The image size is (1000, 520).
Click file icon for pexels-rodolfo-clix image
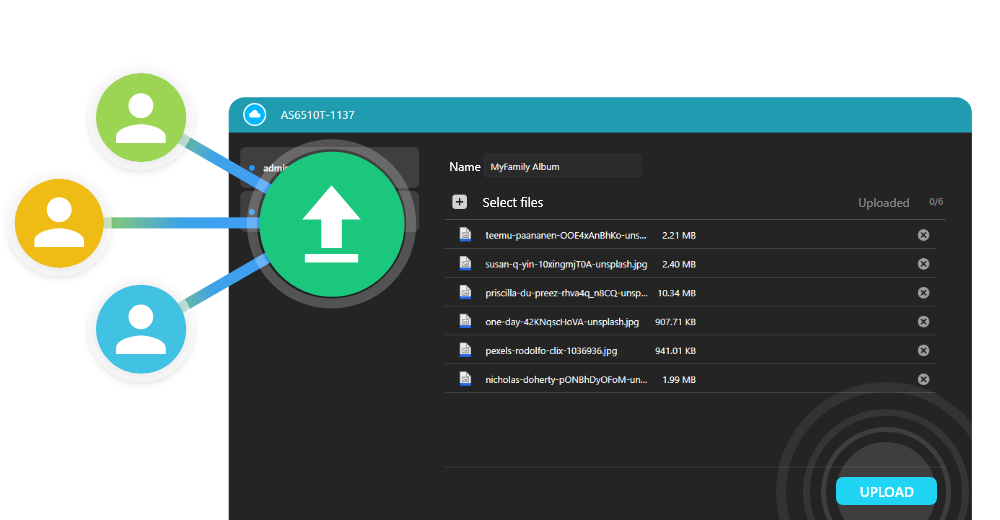pos(466,349)
